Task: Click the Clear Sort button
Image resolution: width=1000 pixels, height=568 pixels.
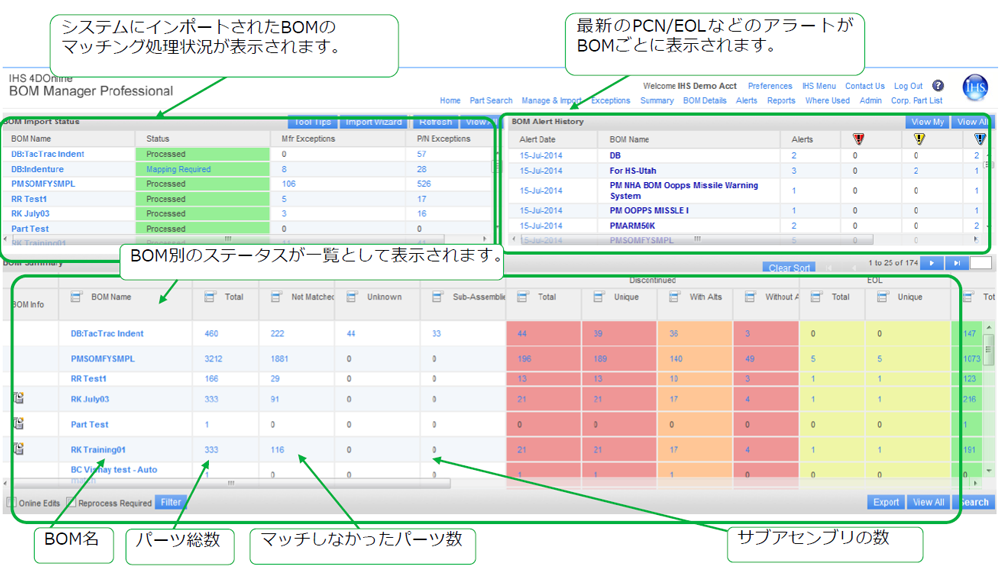Action: pyautogui.click(x=789, y=268)
